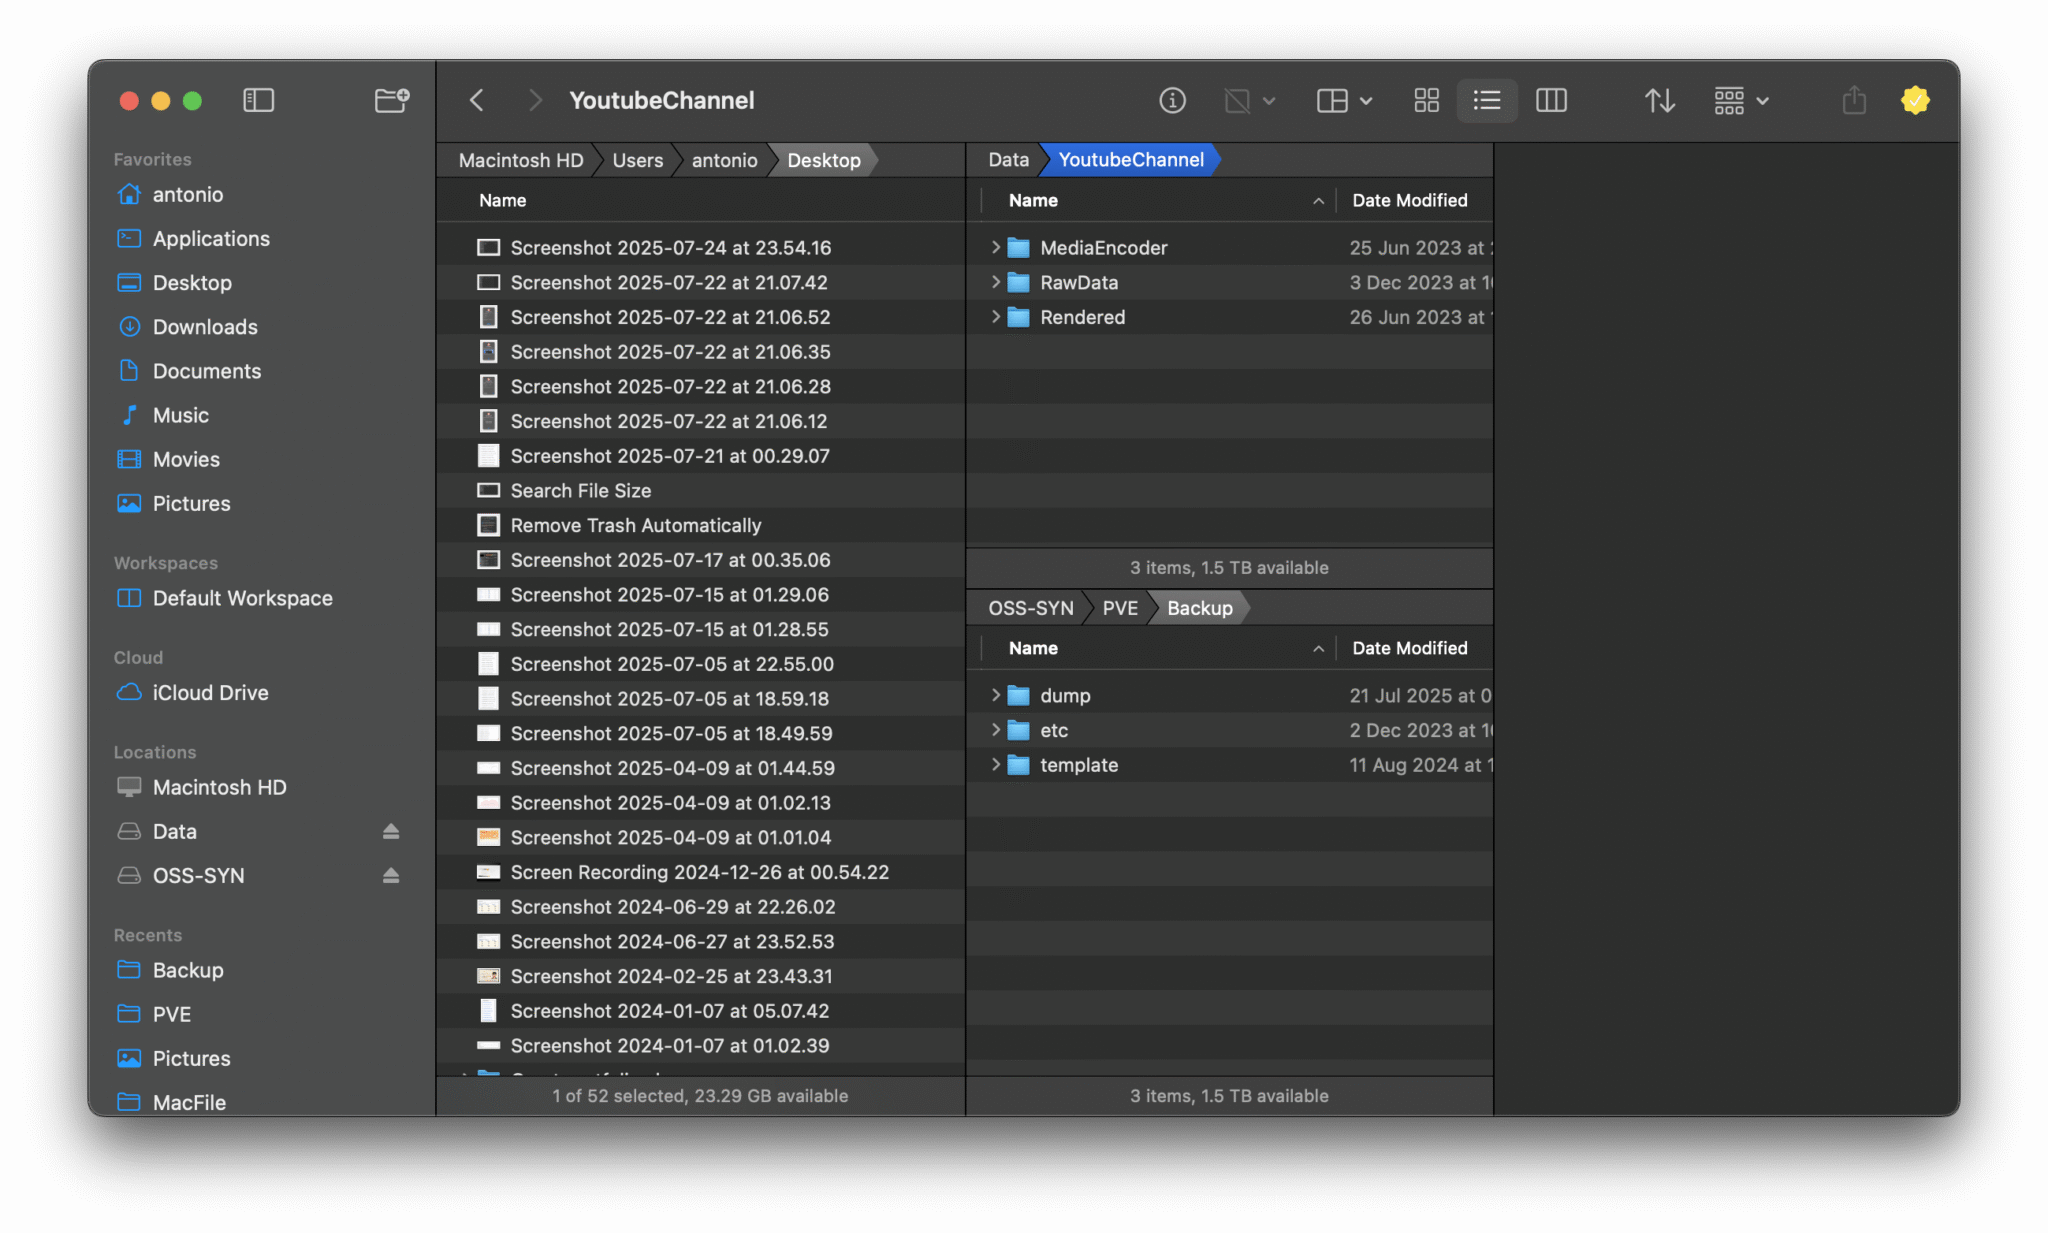Select Screenshot 2025-07-24 at 23.54.16

[668, 247]
